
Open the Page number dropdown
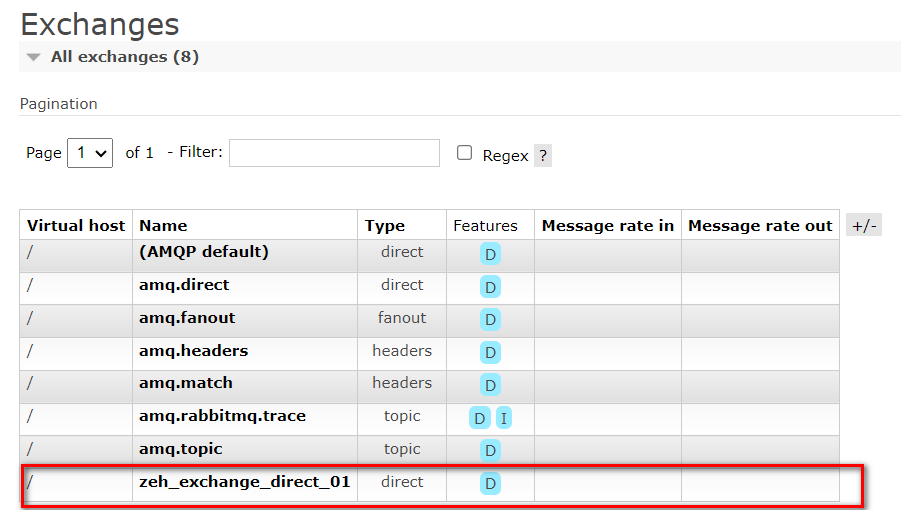point(89,154)
